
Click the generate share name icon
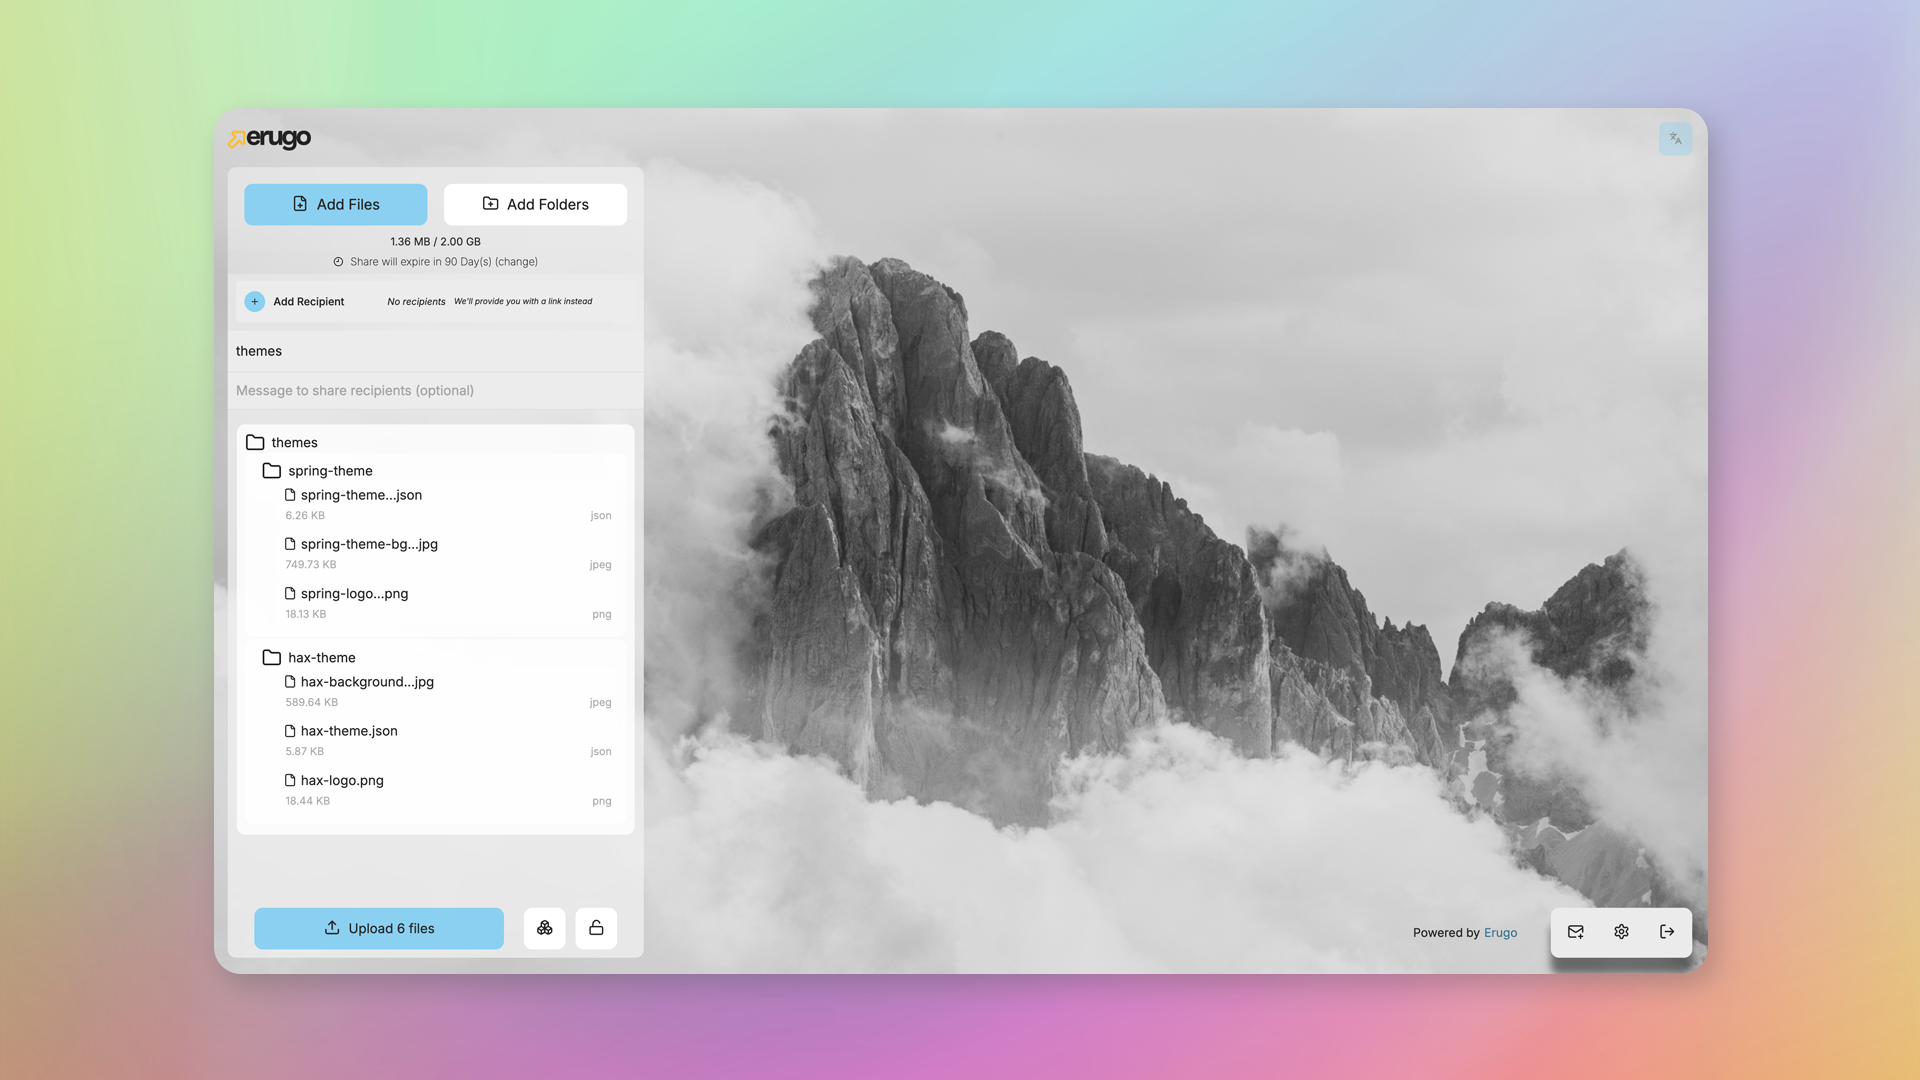(x=544, y=928)
